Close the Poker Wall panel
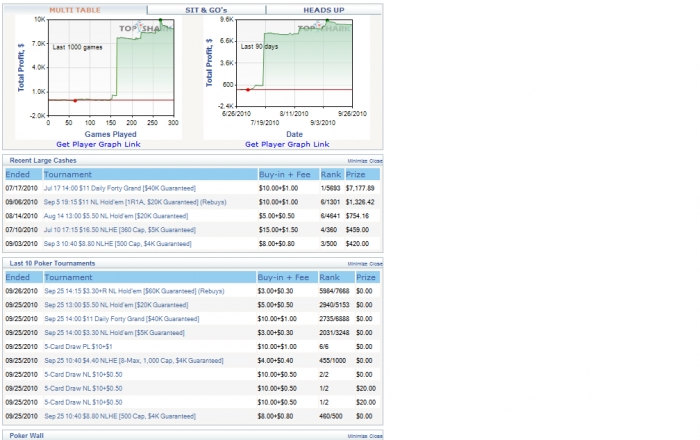The image size is (700, 440). click(376, 436)
